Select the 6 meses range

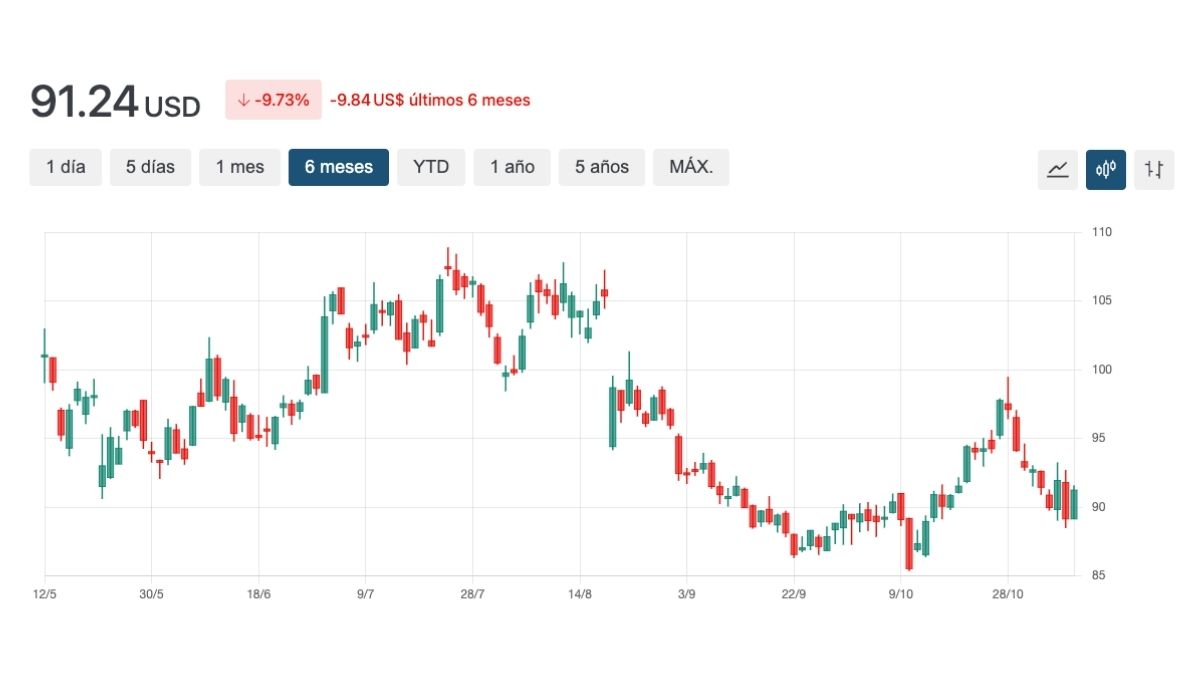point(338,167)
